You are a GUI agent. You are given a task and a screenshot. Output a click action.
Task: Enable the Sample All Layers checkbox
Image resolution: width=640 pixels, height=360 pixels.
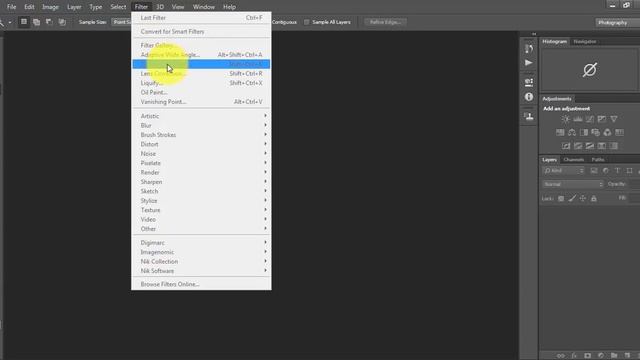pos(307,22)
